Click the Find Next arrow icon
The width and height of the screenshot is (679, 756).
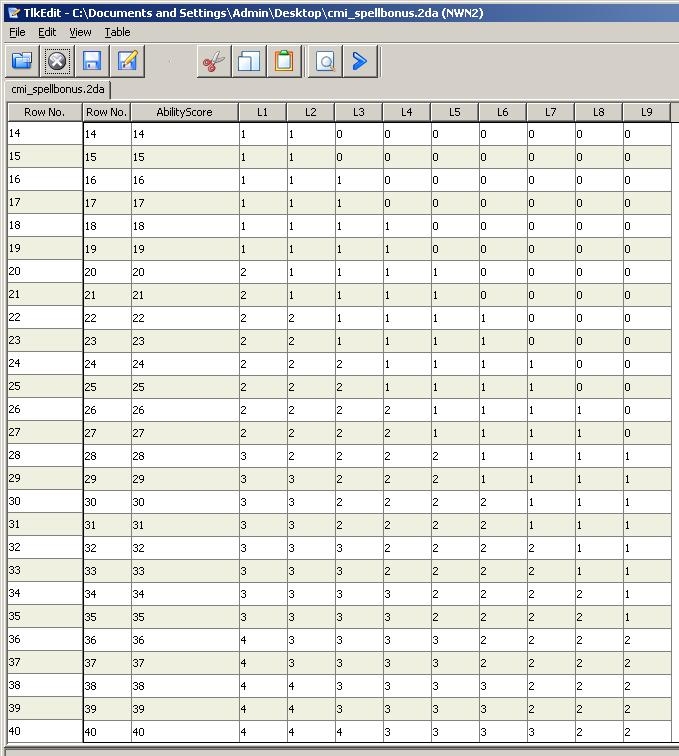tap(360, 62)
